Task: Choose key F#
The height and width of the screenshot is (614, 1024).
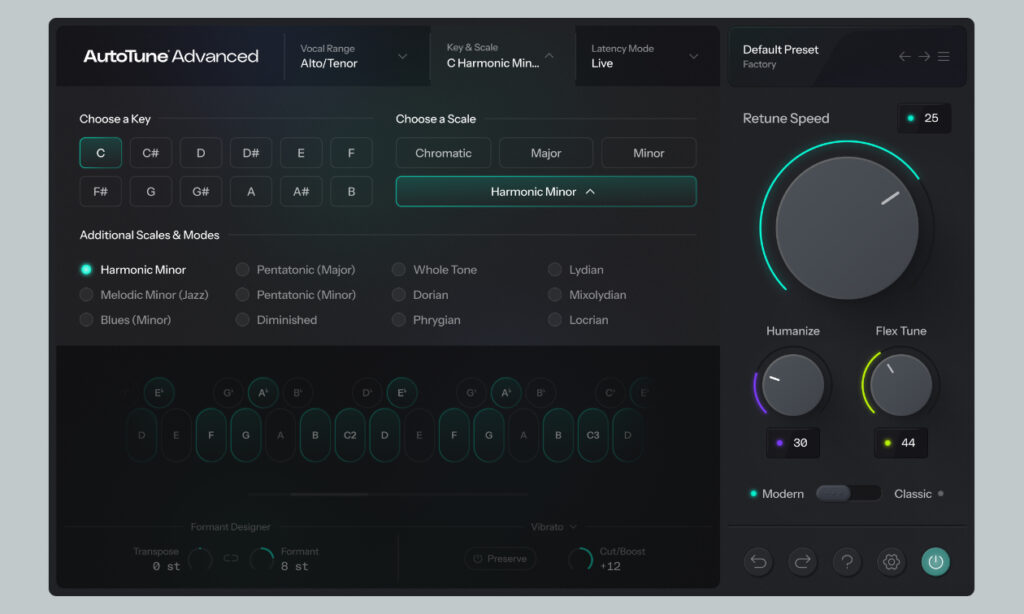Action: (101, 191)
